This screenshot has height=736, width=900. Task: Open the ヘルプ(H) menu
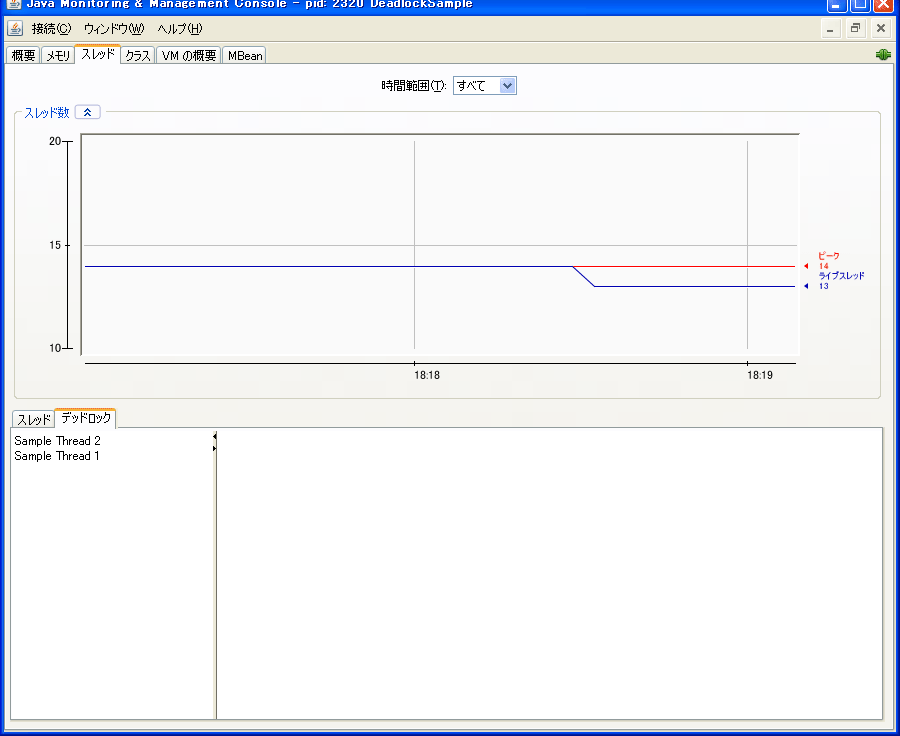point(180,28)
